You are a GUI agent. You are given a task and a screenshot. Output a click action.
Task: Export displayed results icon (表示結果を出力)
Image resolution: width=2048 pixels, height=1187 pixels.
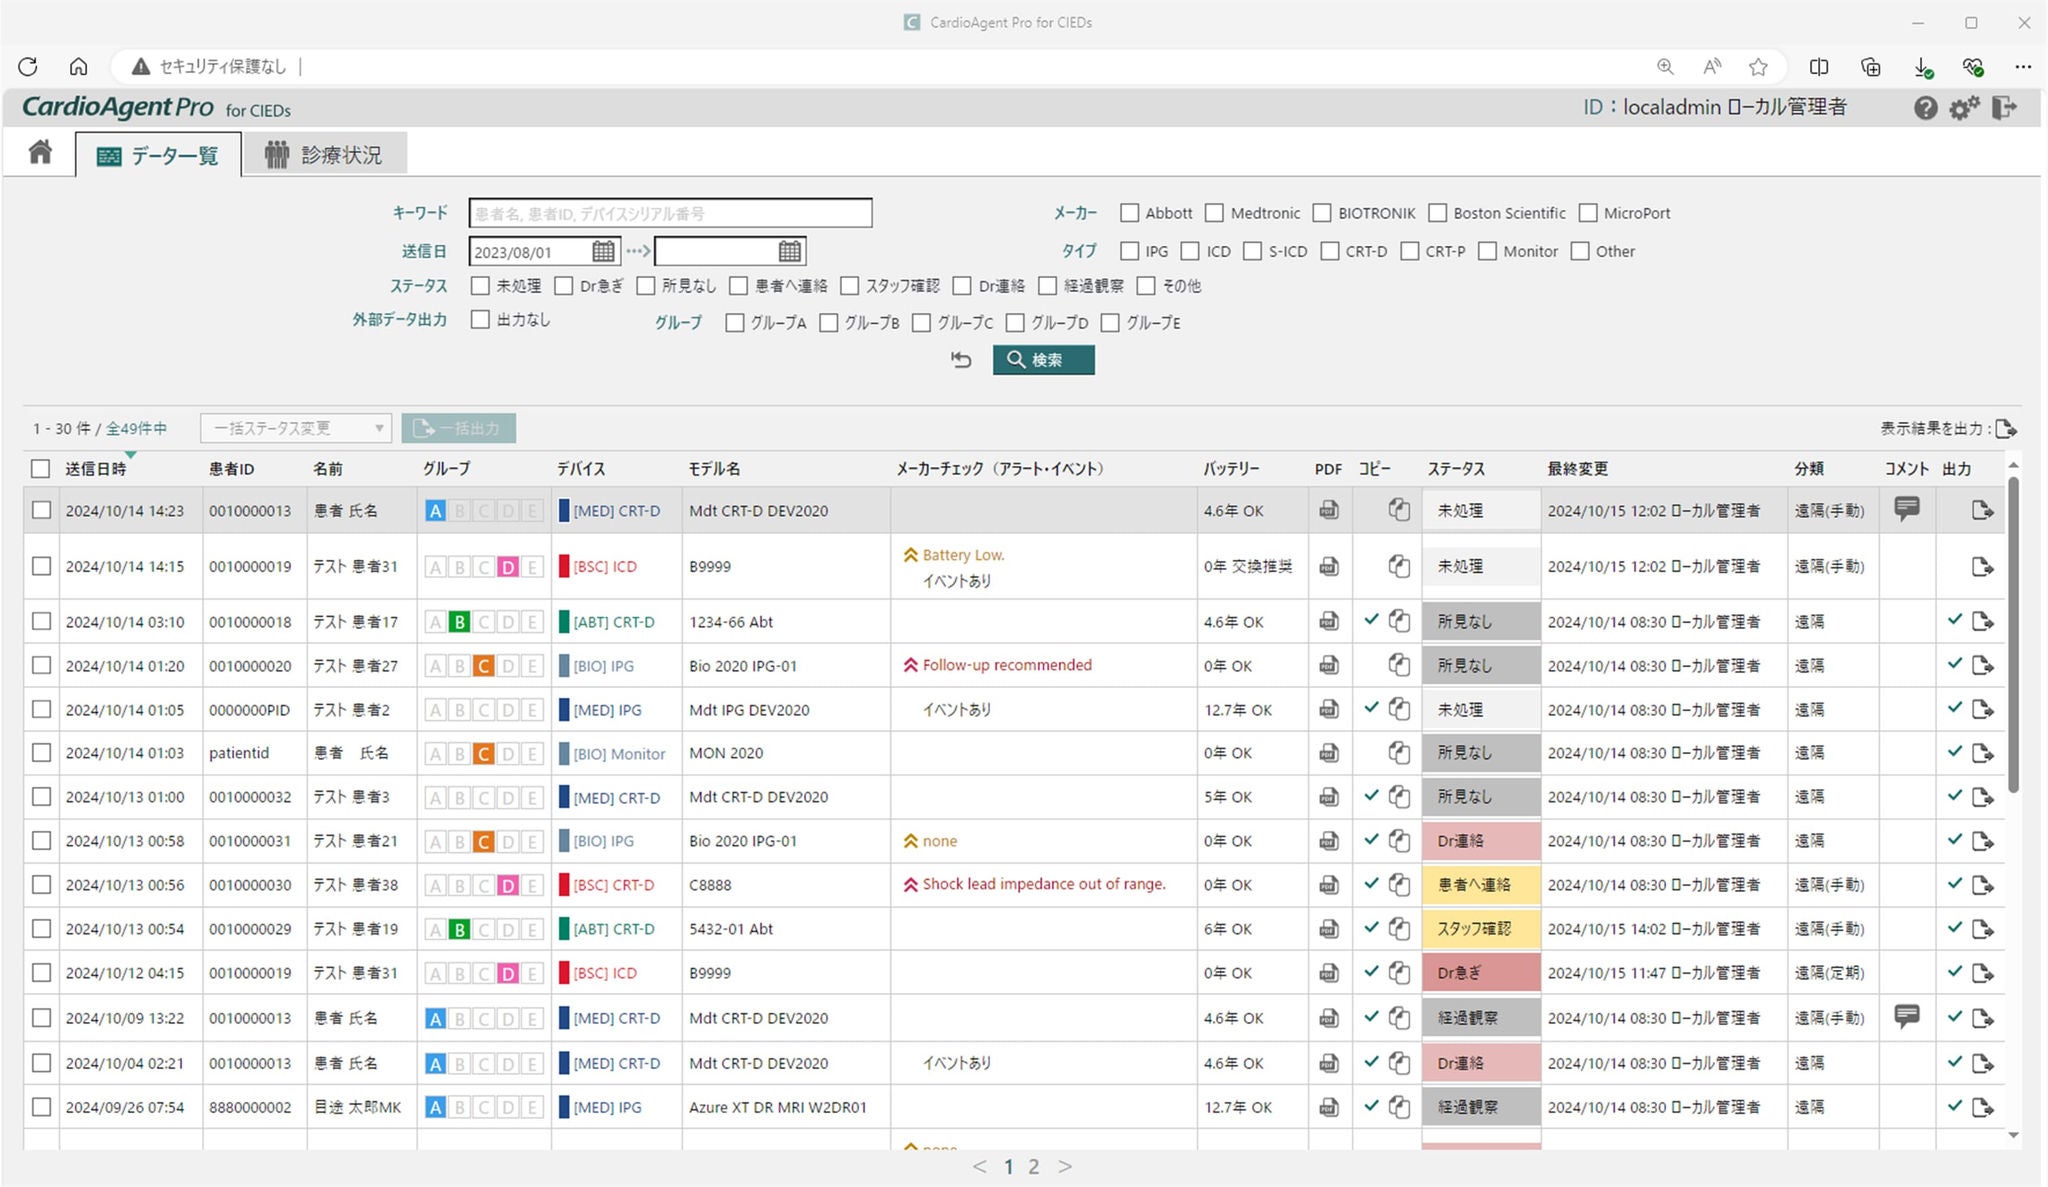point(2005,428)
